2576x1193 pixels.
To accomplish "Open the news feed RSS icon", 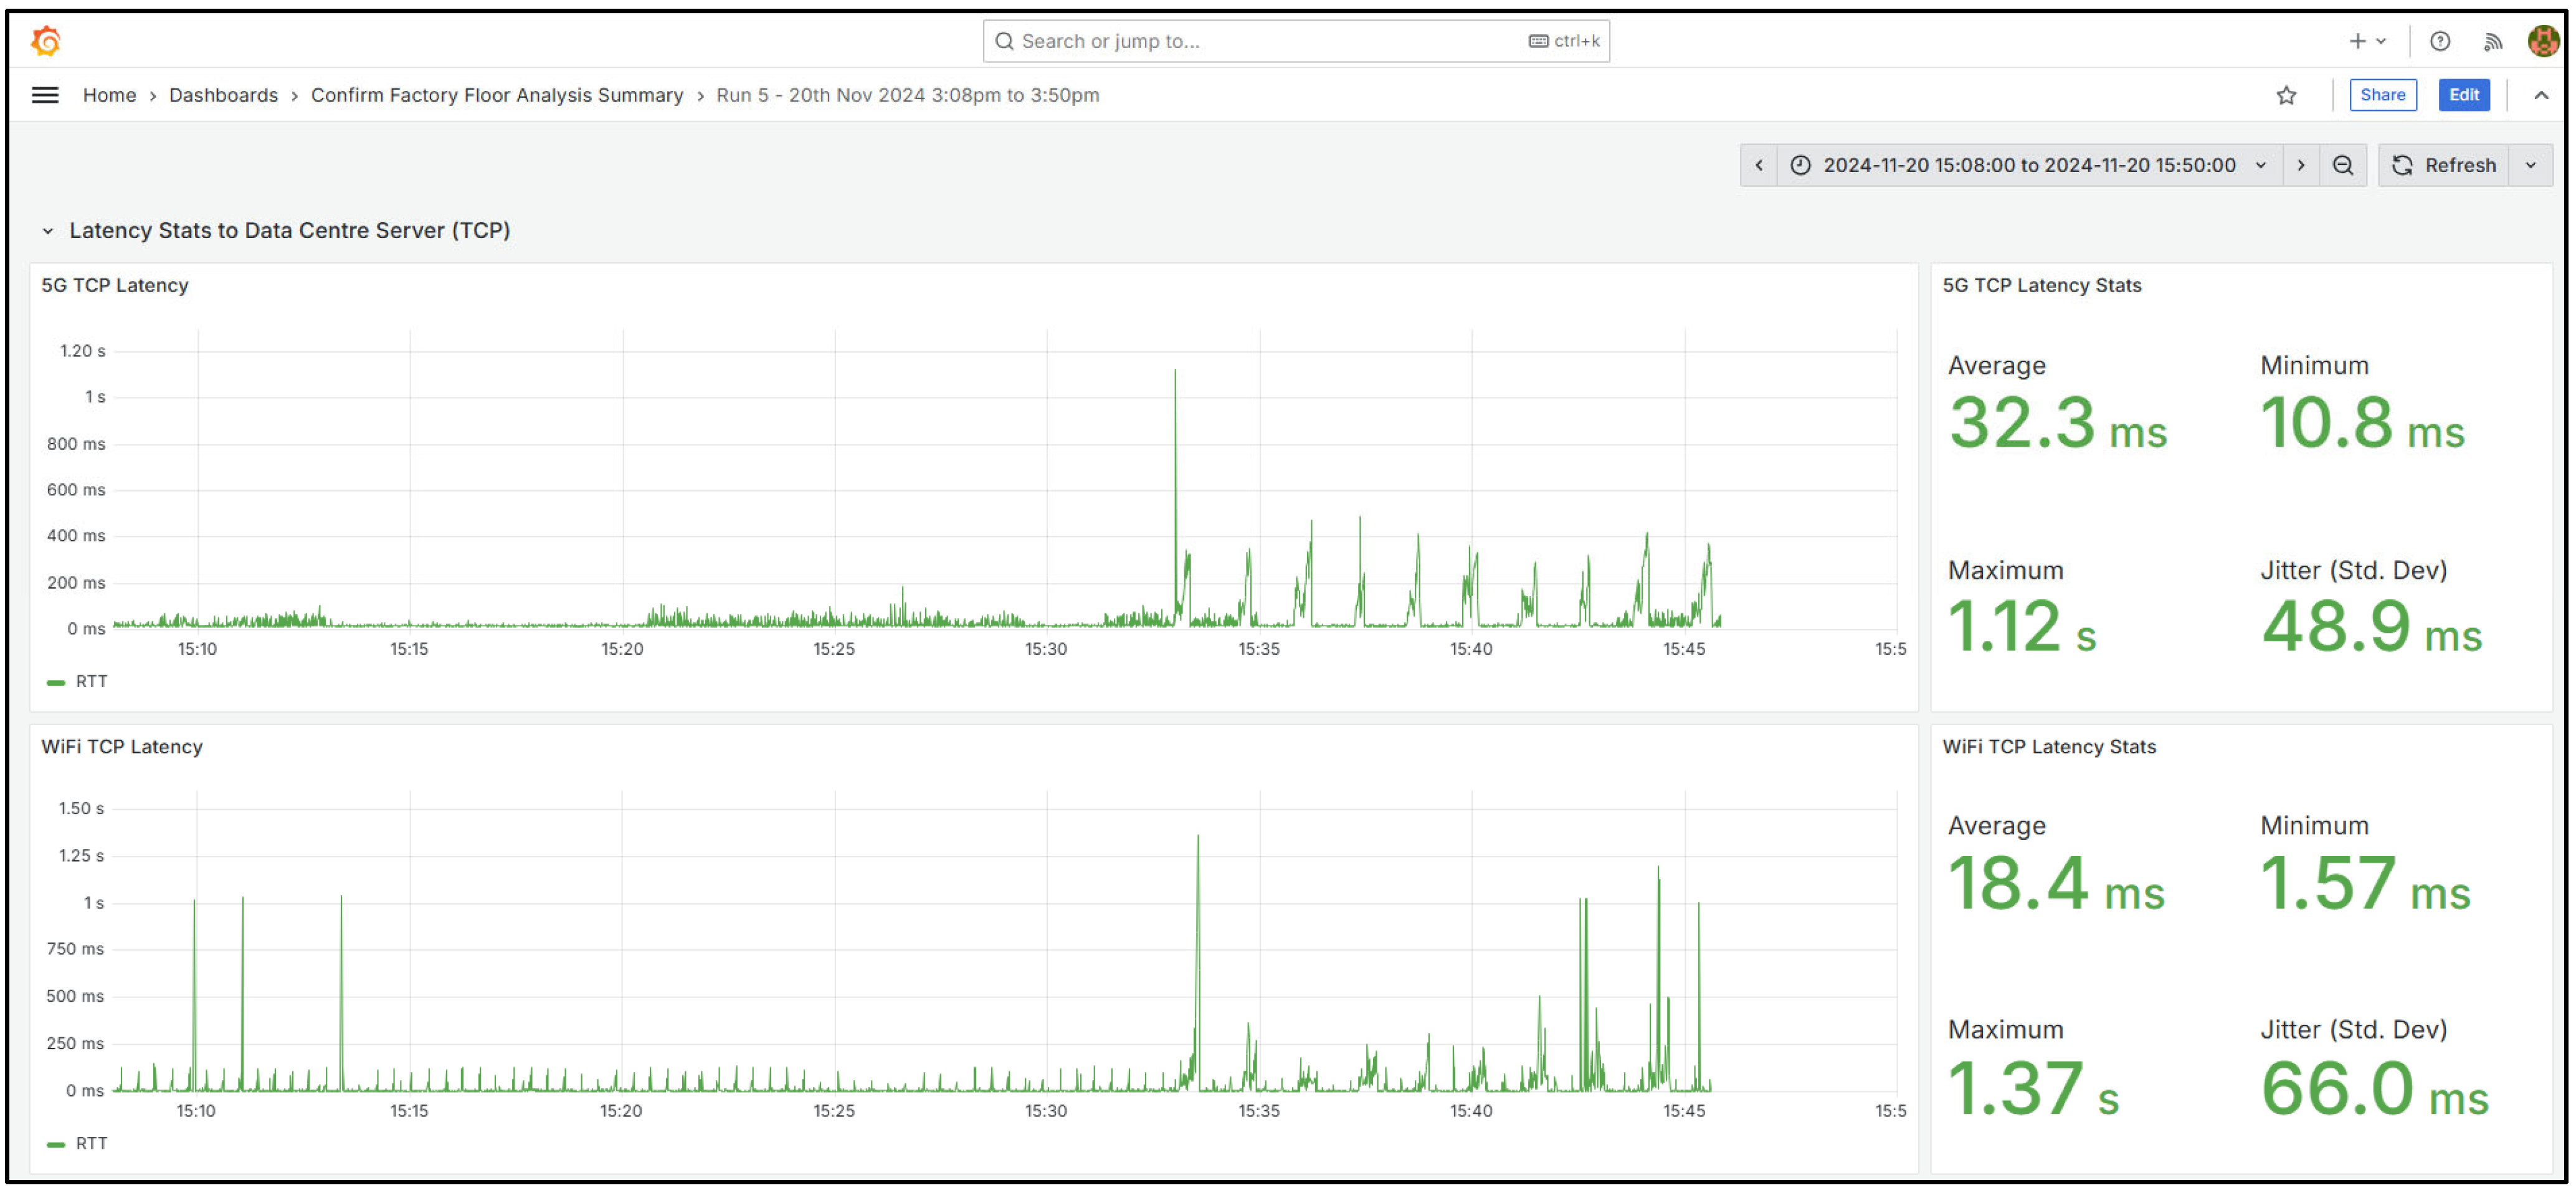I will 2492,41.
